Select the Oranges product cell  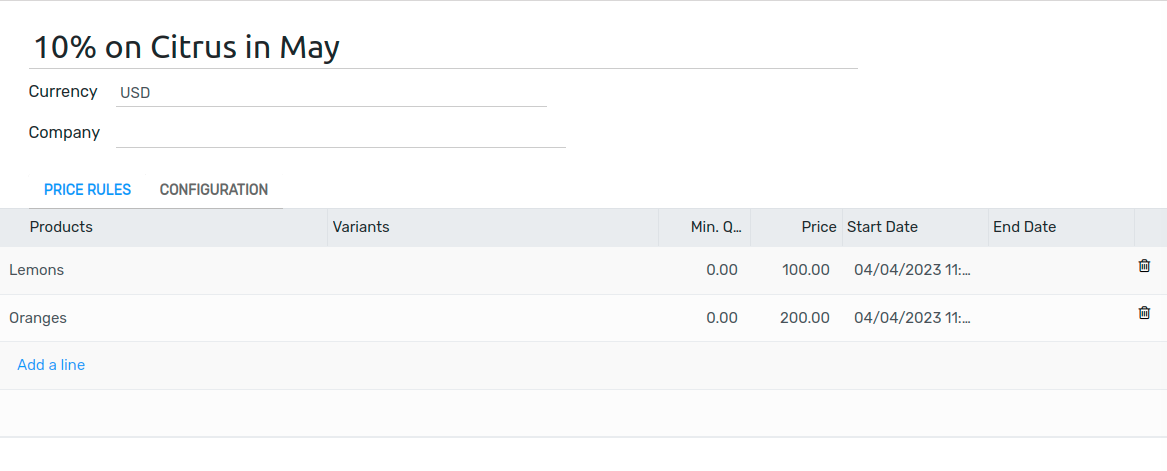(x=164, y=318)
